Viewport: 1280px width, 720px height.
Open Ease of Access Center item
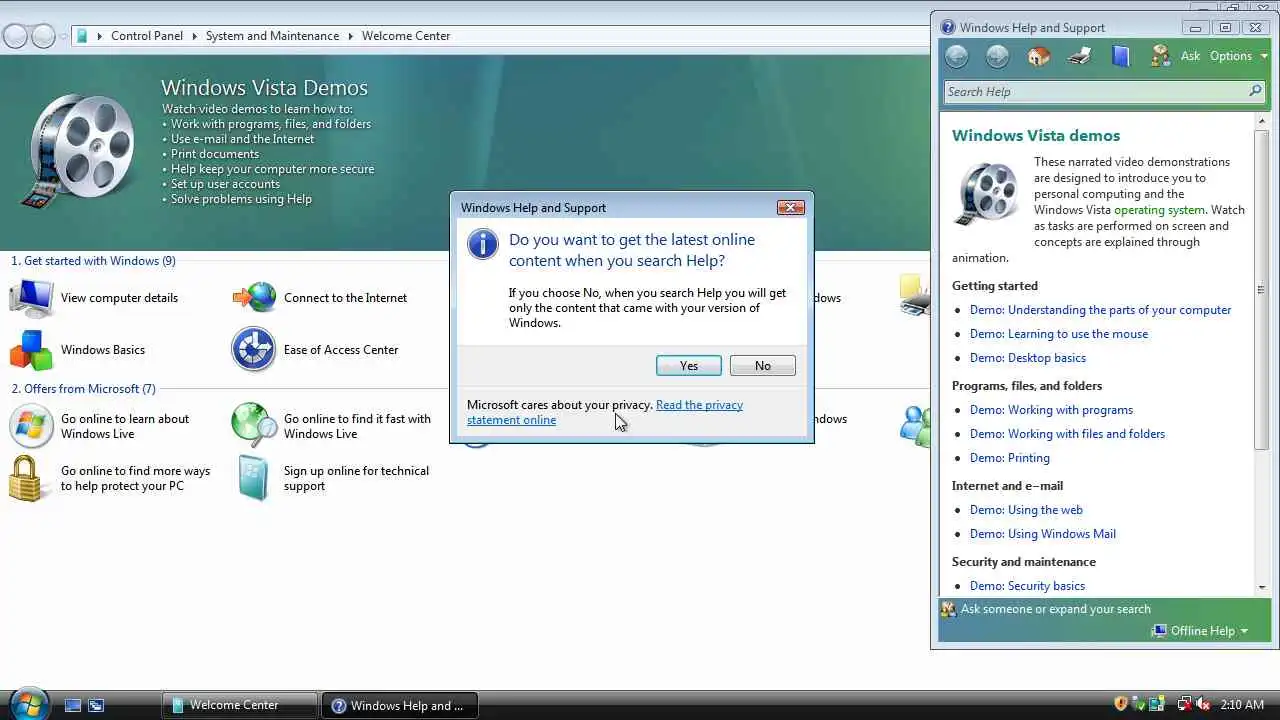point(315,350)
